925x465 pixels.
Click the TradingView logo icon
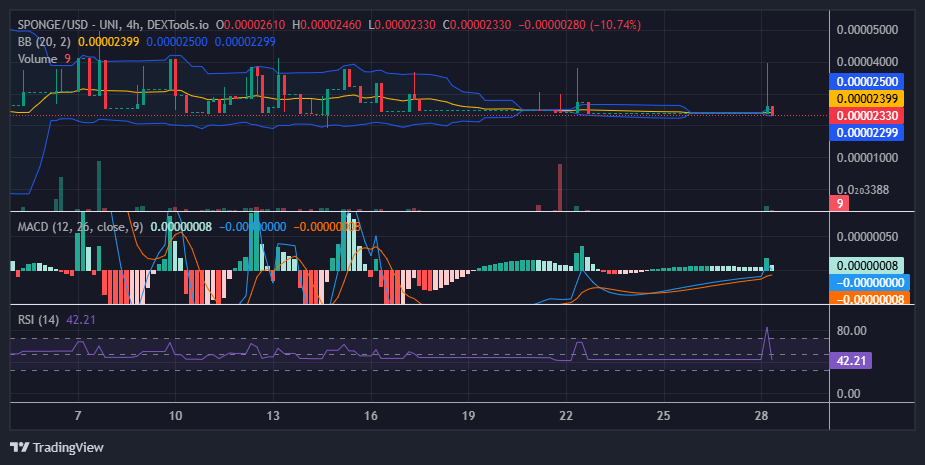tap(19, 447)
